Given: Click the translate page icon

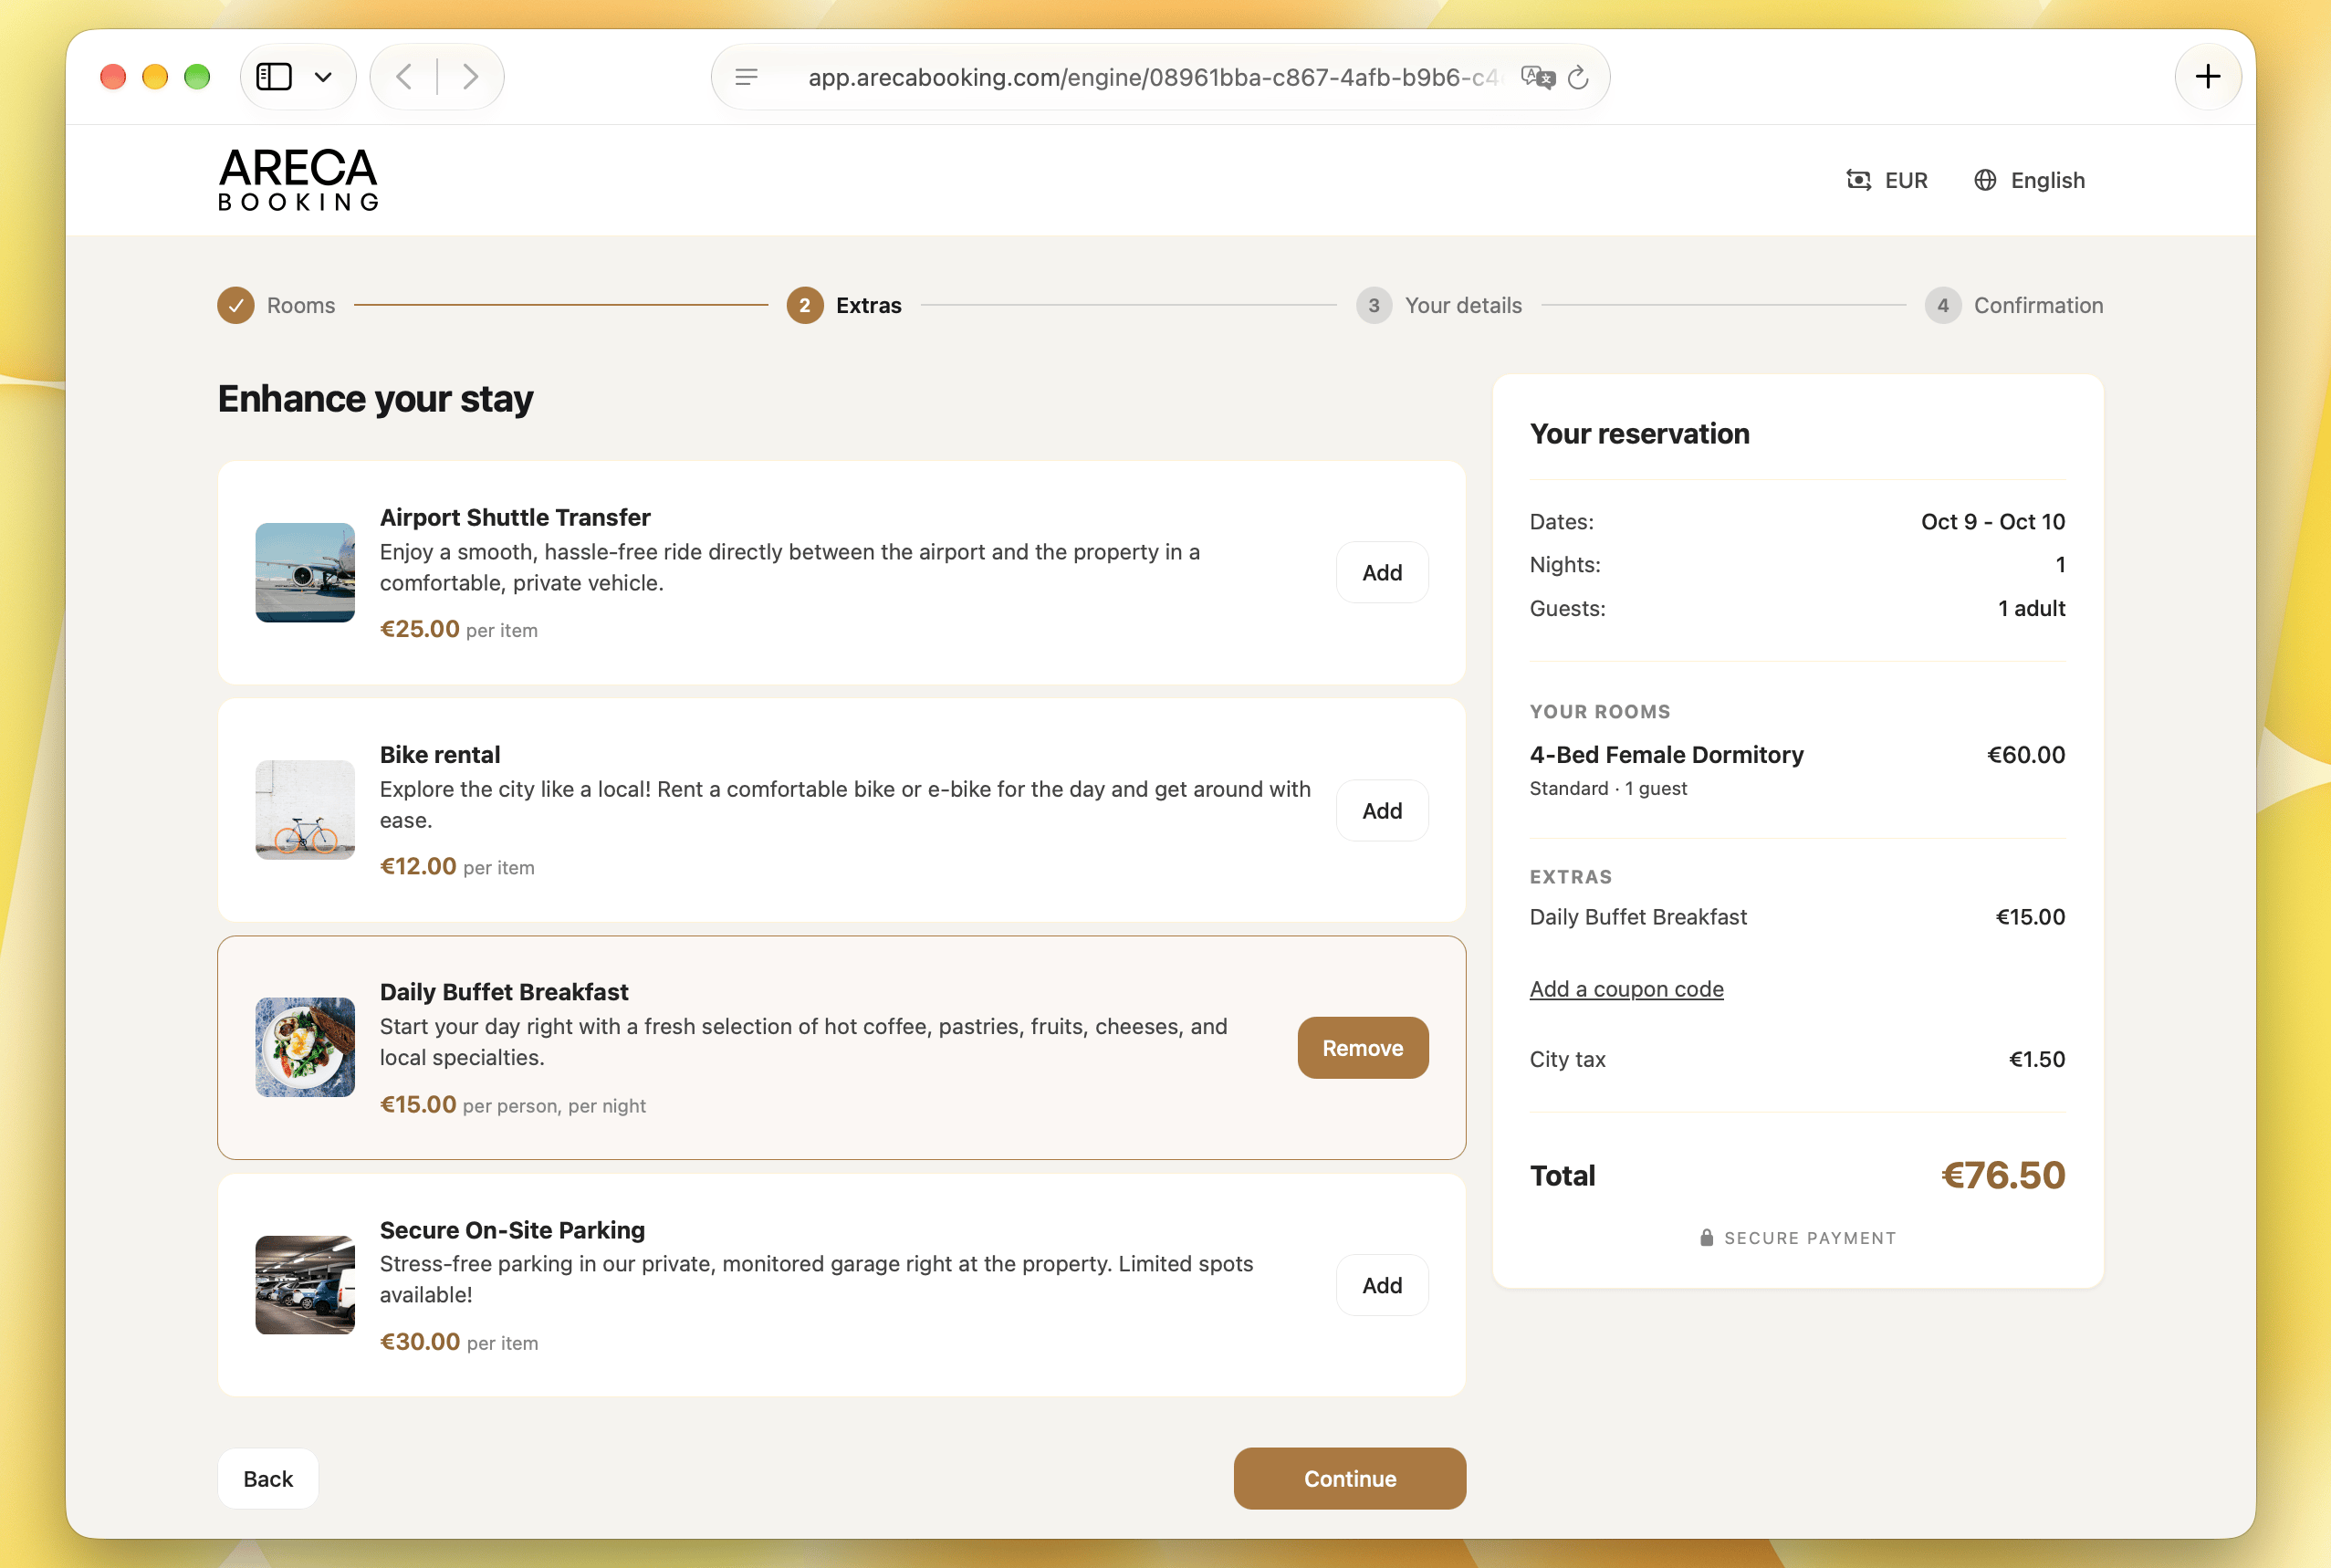Looking at the screenshot, I should click(x=1537, y=77).
